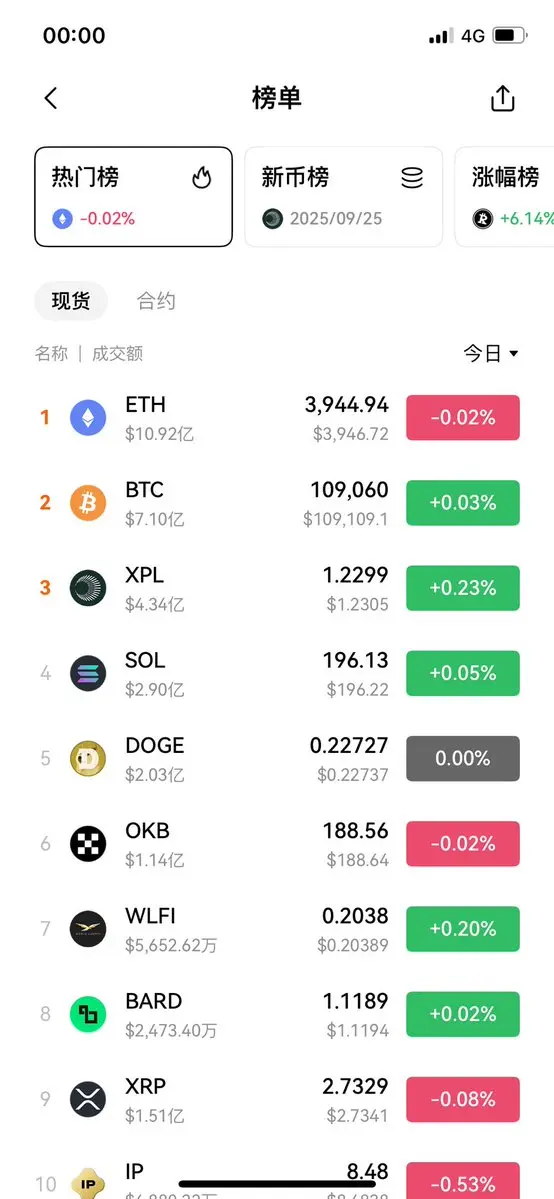This screenshot has width=554, height=1199.
Task: Tap the Bitcoin orange logo
Action: click(88, 503)
